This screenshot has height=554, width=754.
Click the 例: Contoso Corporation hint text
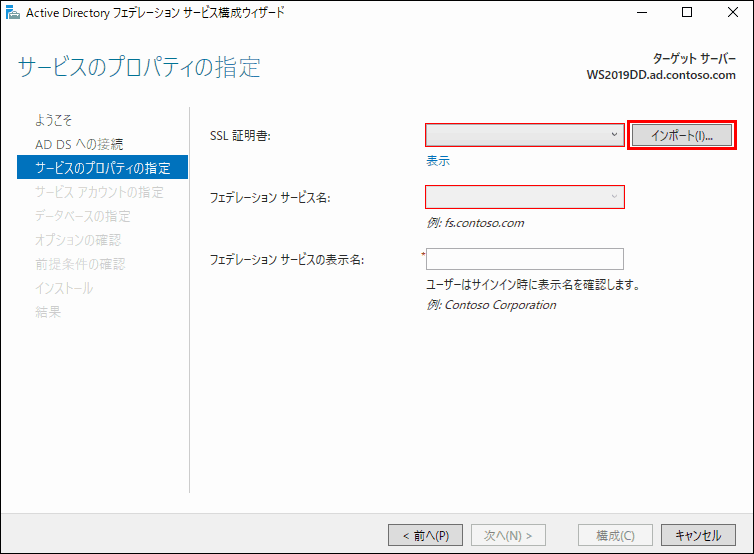click(x=491, y=305)
